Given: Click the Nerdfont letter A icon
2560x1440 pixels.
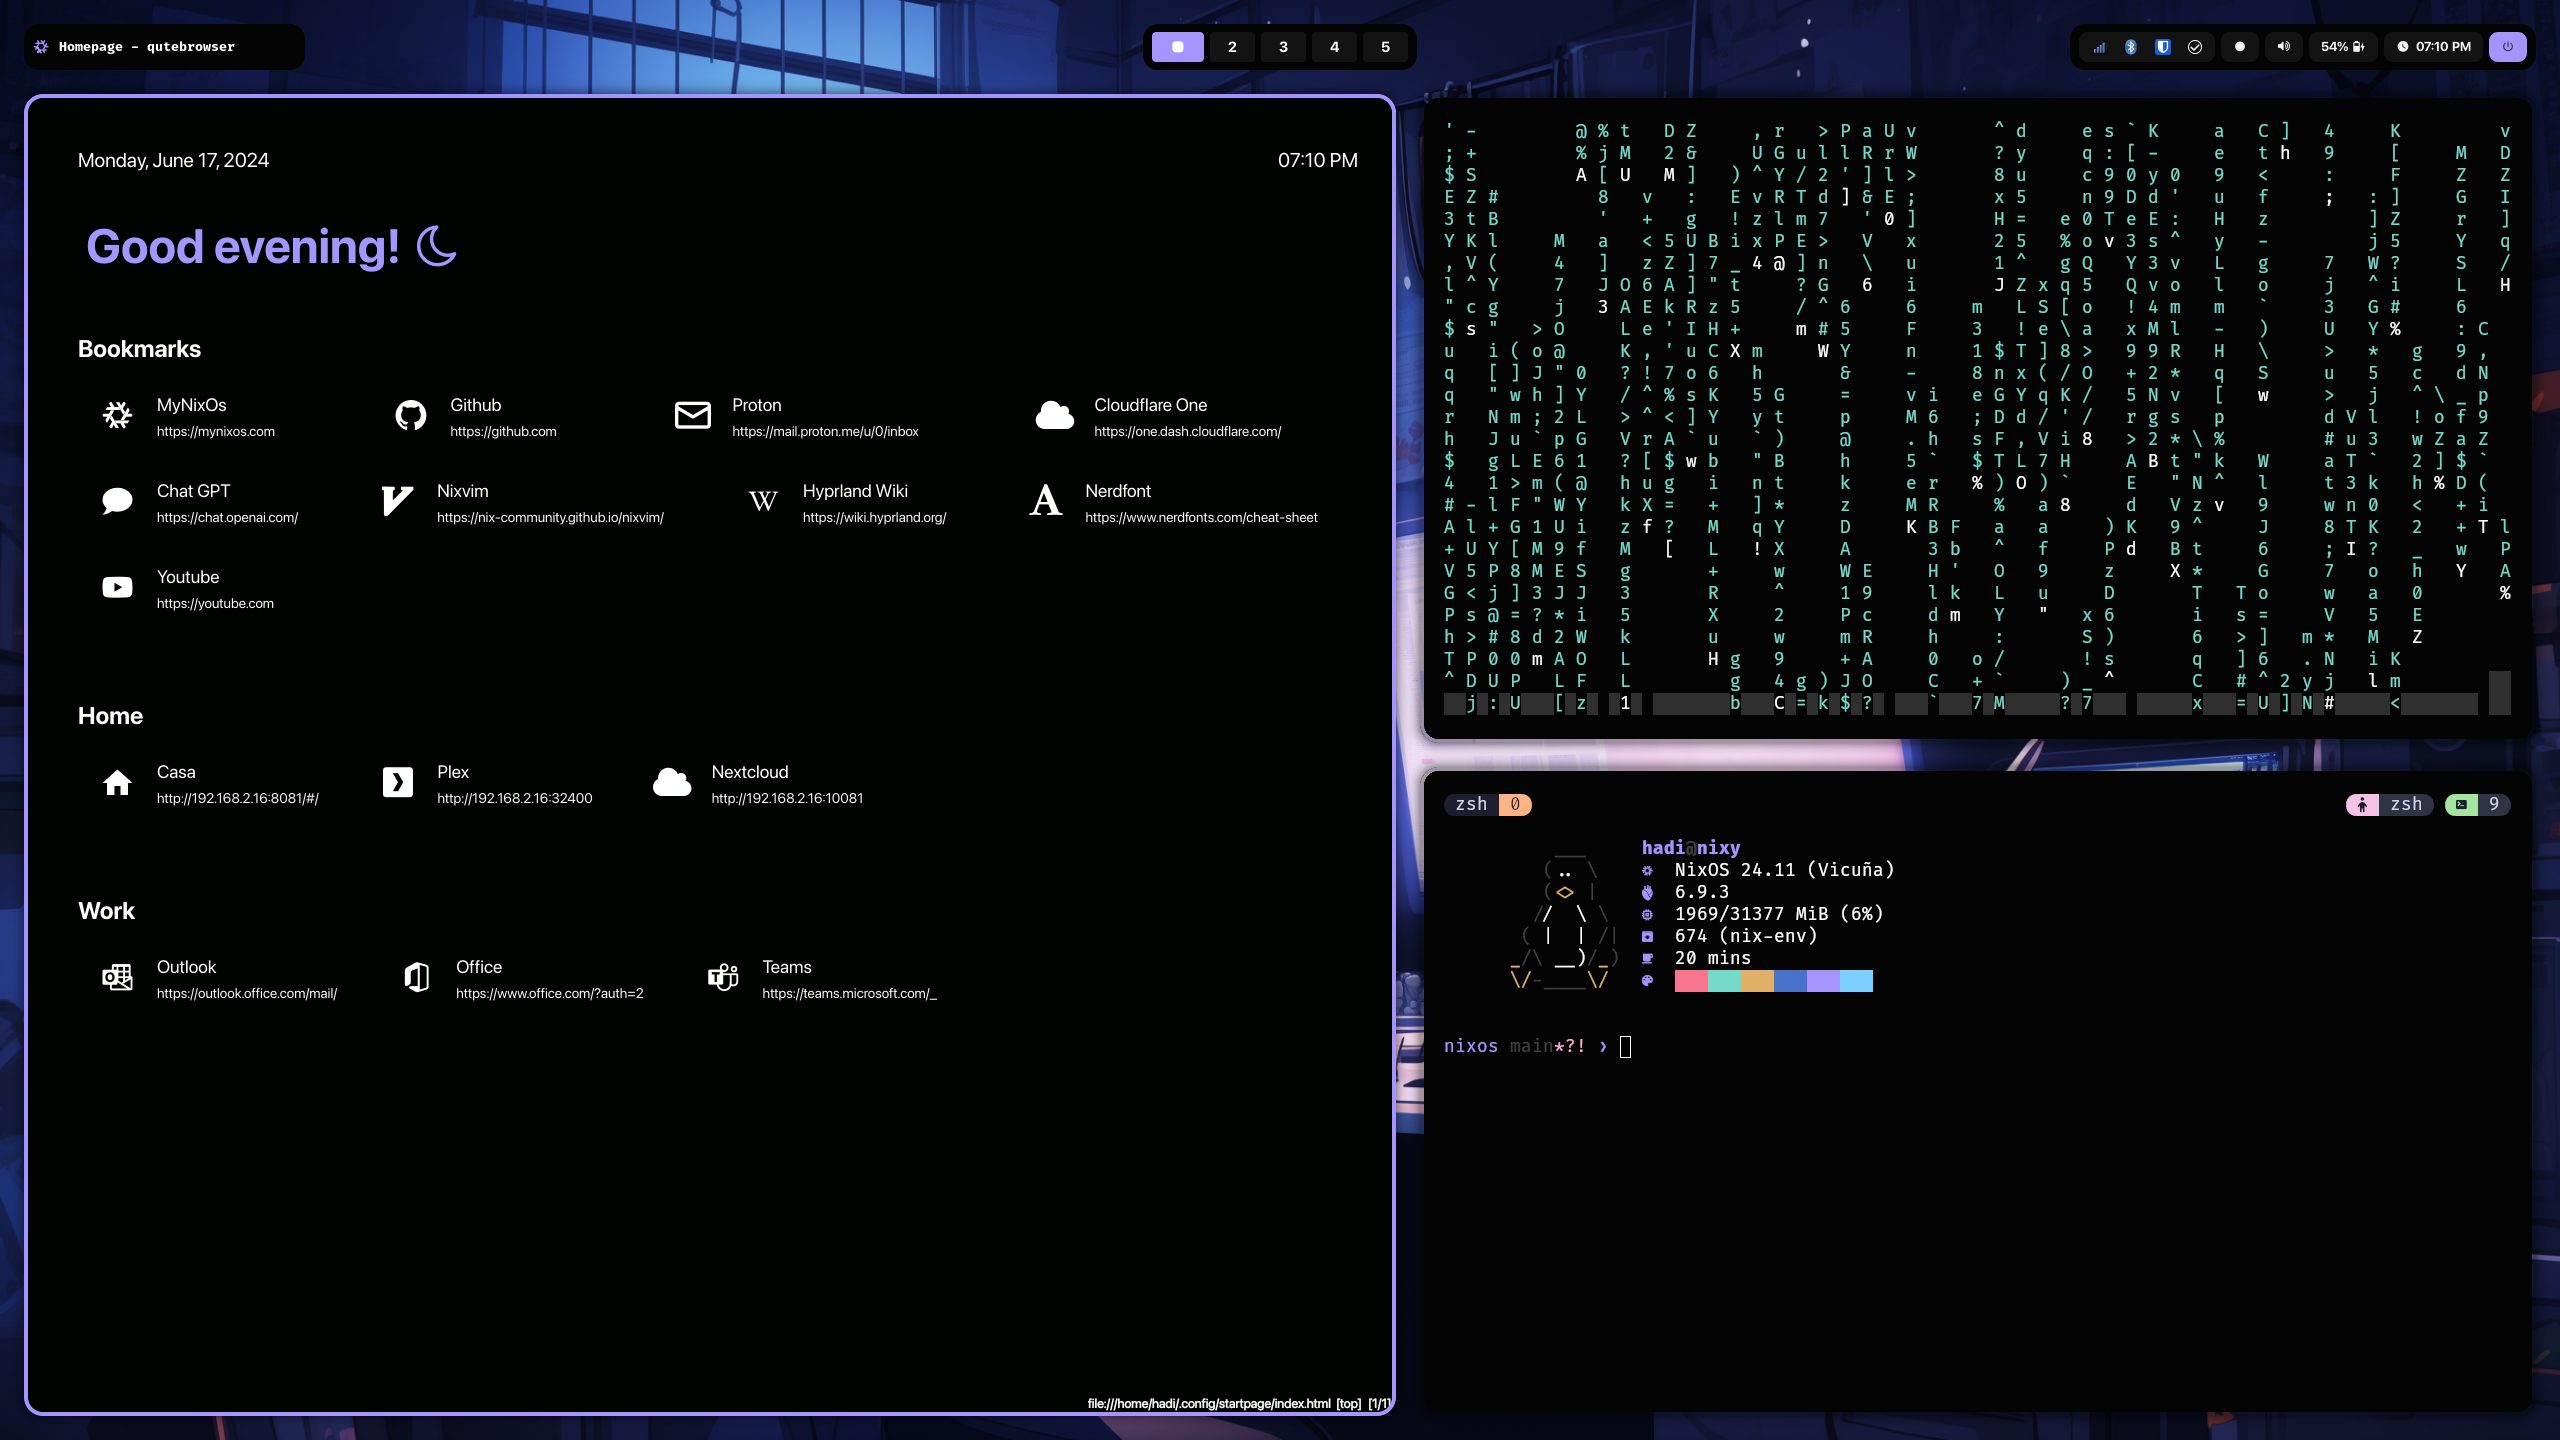Looking at the screenshot, I should click(1045, 501).
